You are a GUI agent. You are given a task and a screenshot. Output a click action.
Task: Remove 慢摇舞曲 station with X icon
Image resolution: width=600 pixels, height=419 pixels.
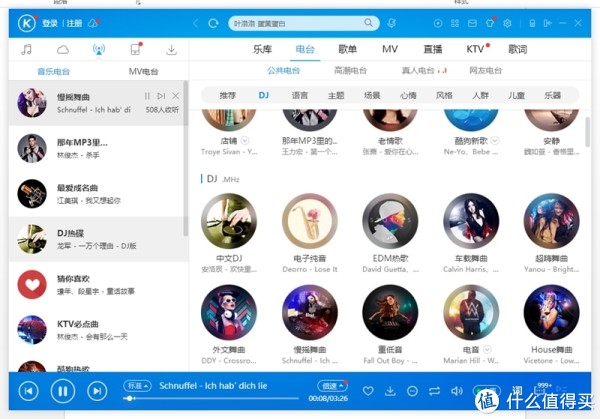click(176, 96)
